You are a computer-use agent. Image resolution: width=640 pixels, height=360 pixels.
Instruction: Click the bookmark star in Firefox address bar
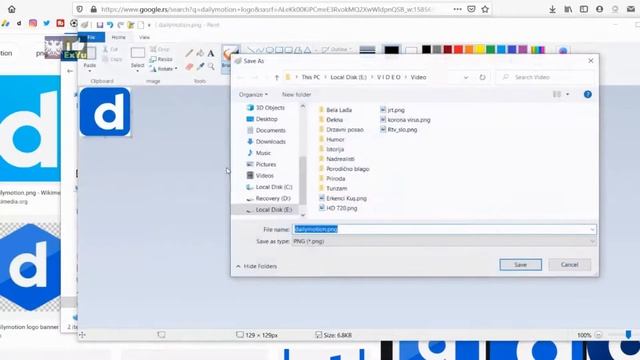(485, 9)
